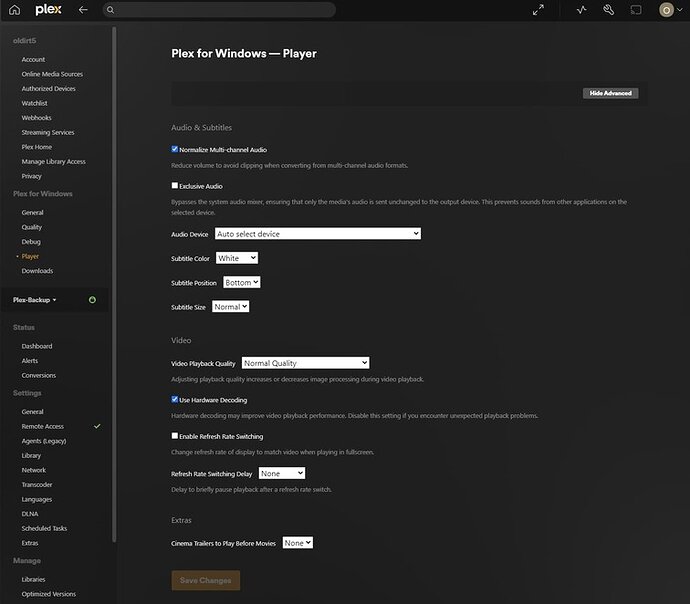Viewport: 690px width, 604px height.
Task: Open the user avatar menu
Action: (x=666, y=10)
